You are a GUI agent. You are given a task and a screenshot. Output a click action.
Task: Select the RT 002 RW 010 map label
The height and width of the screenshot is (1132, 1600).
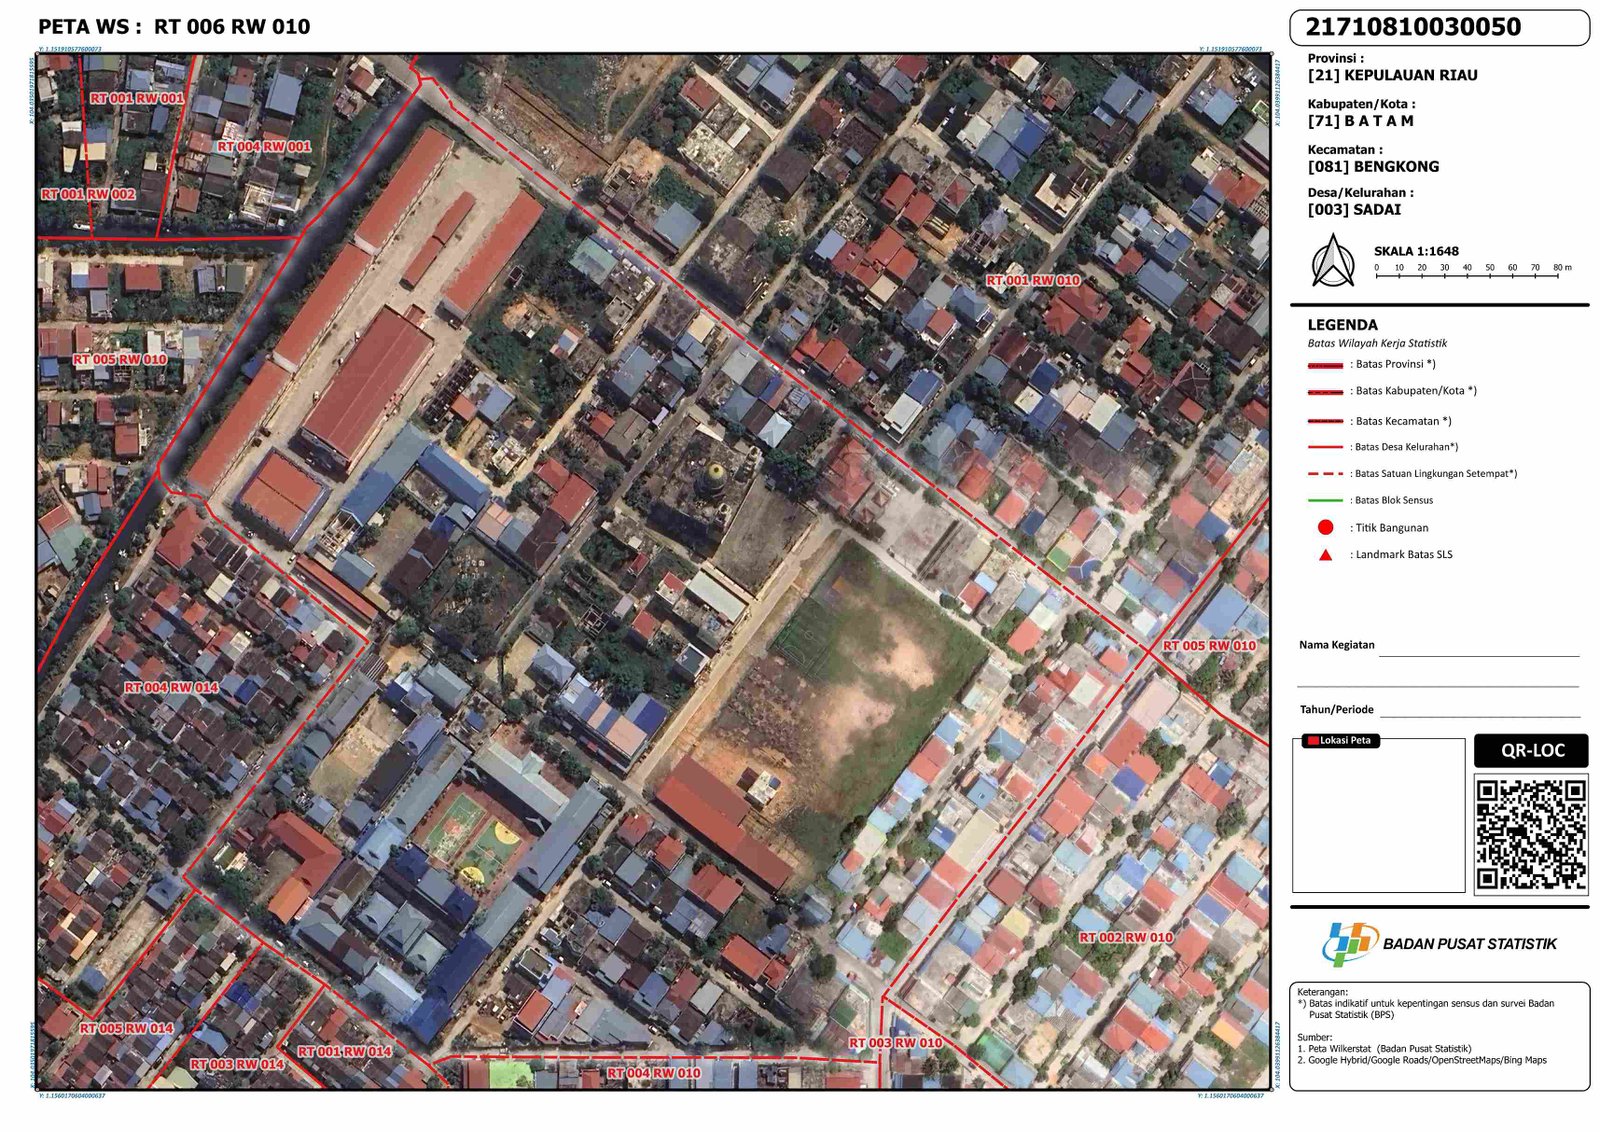(x=1126, y=938)
